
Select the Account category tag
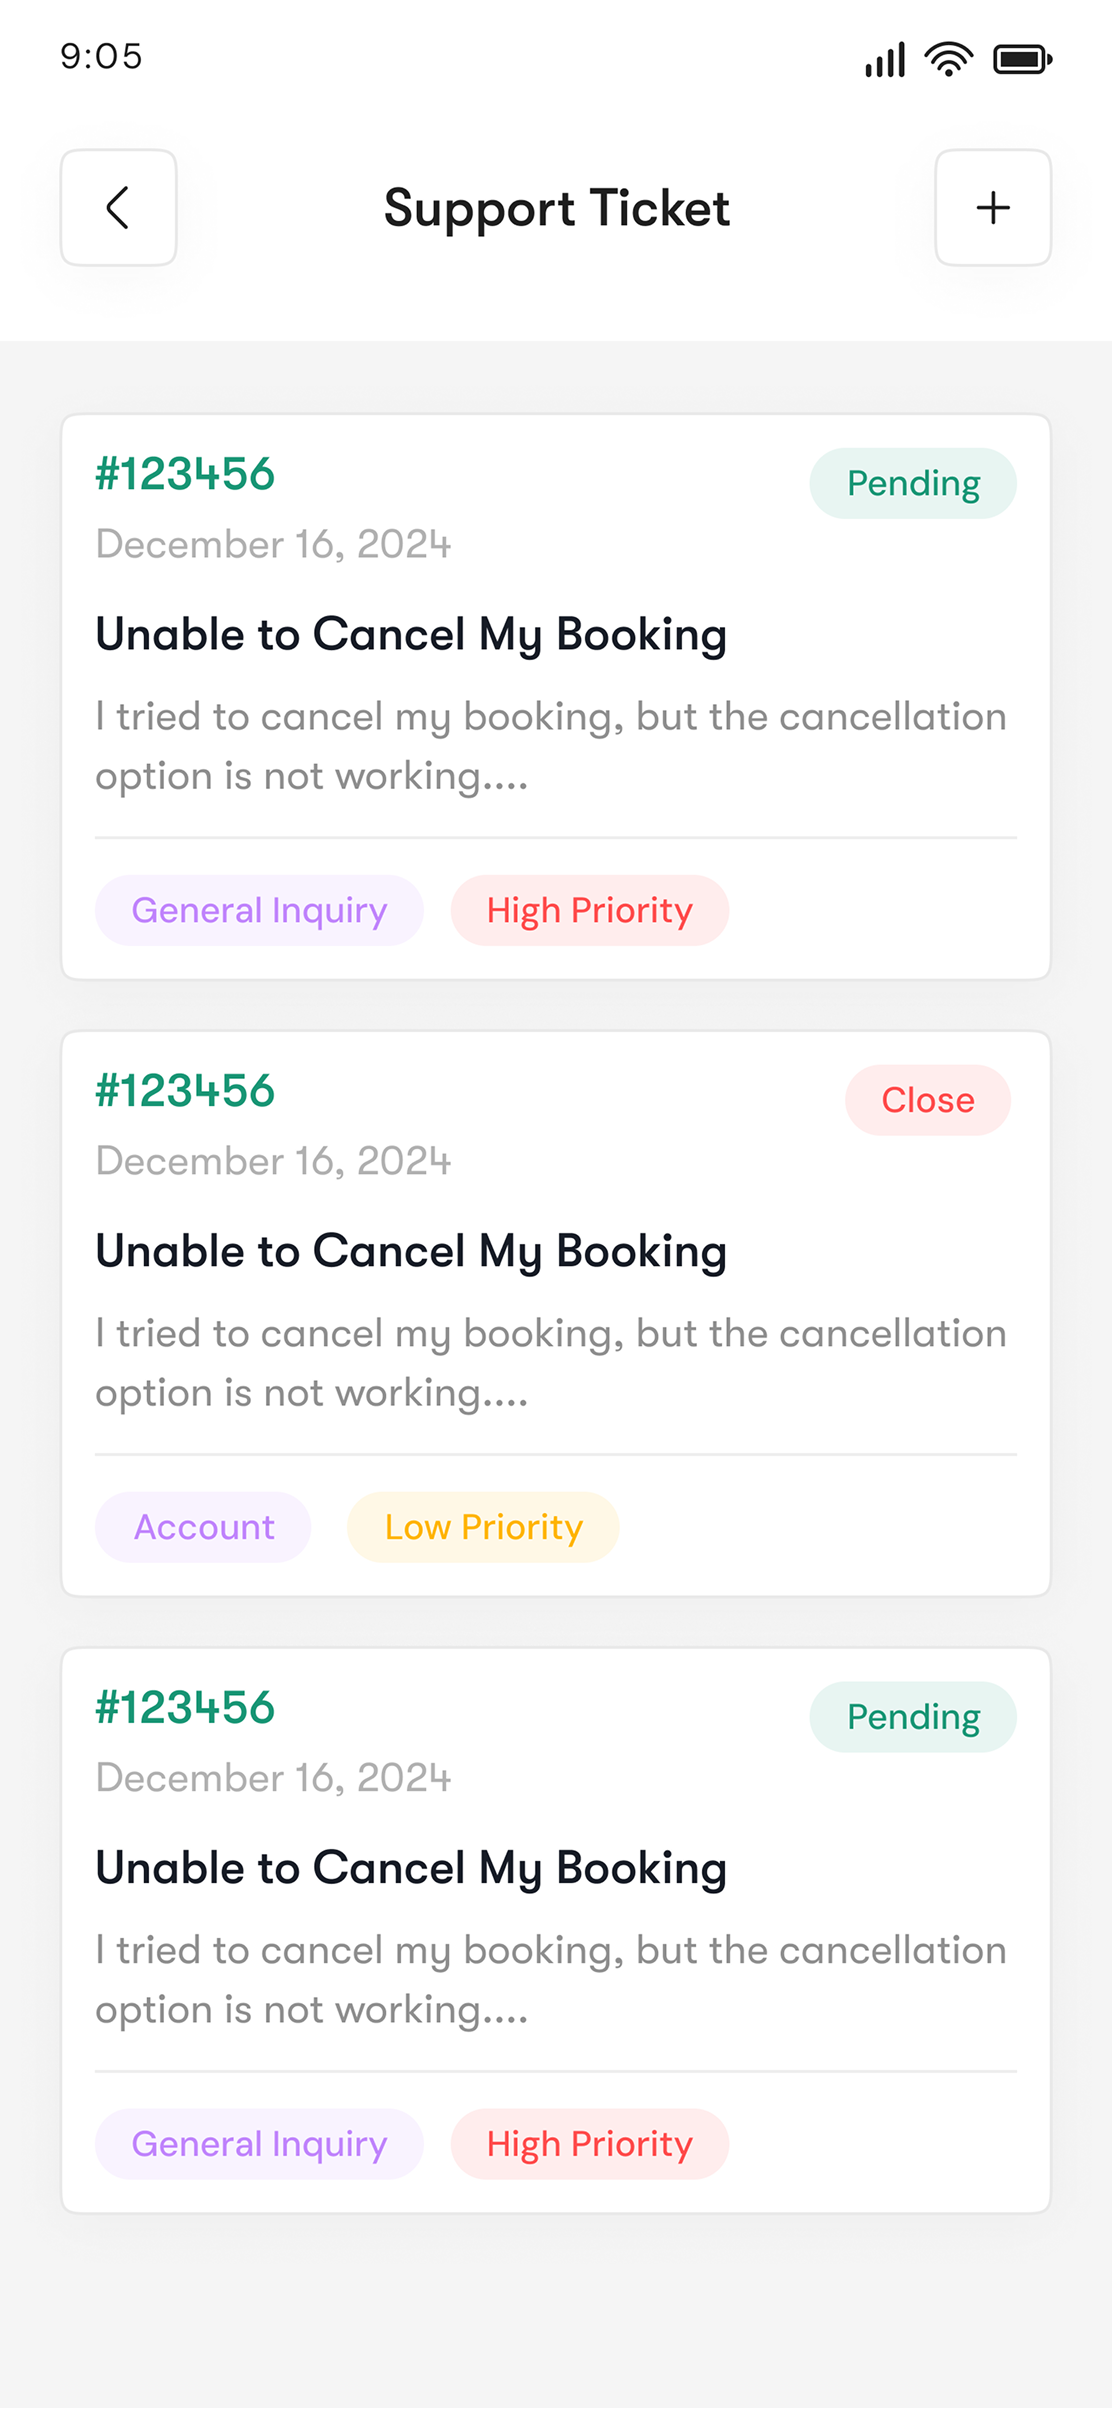coord(203,1527)
